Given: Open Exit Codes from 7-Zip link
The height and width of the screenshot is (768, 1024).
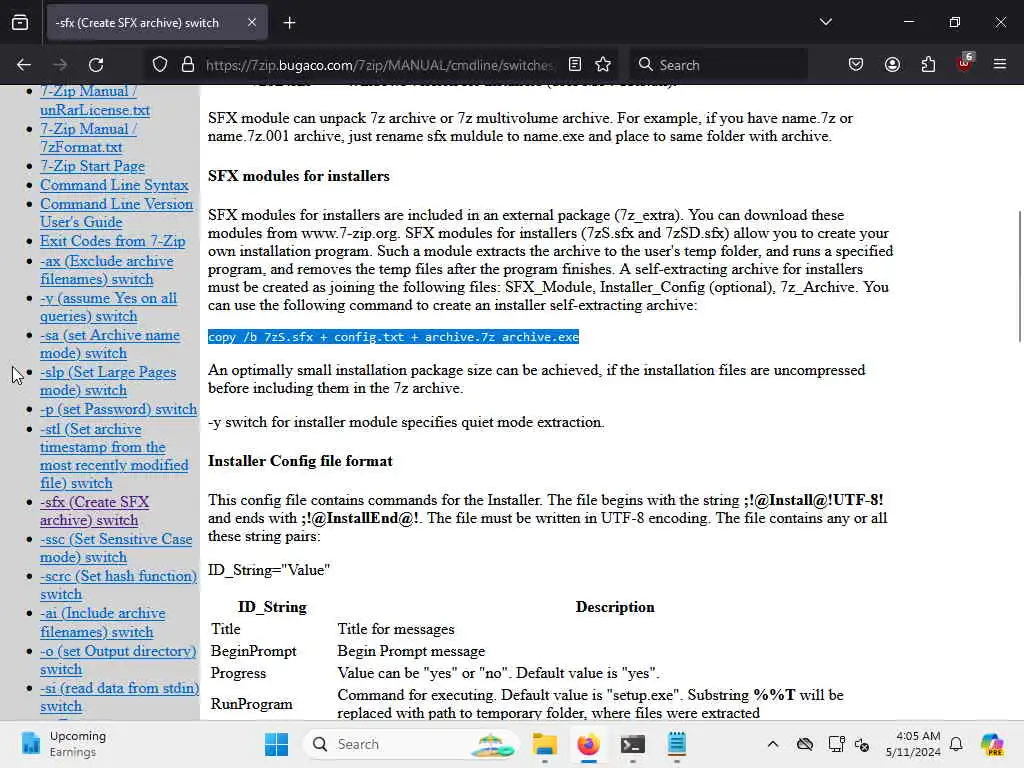Looking at the screenshot, I should pos(112,241).
